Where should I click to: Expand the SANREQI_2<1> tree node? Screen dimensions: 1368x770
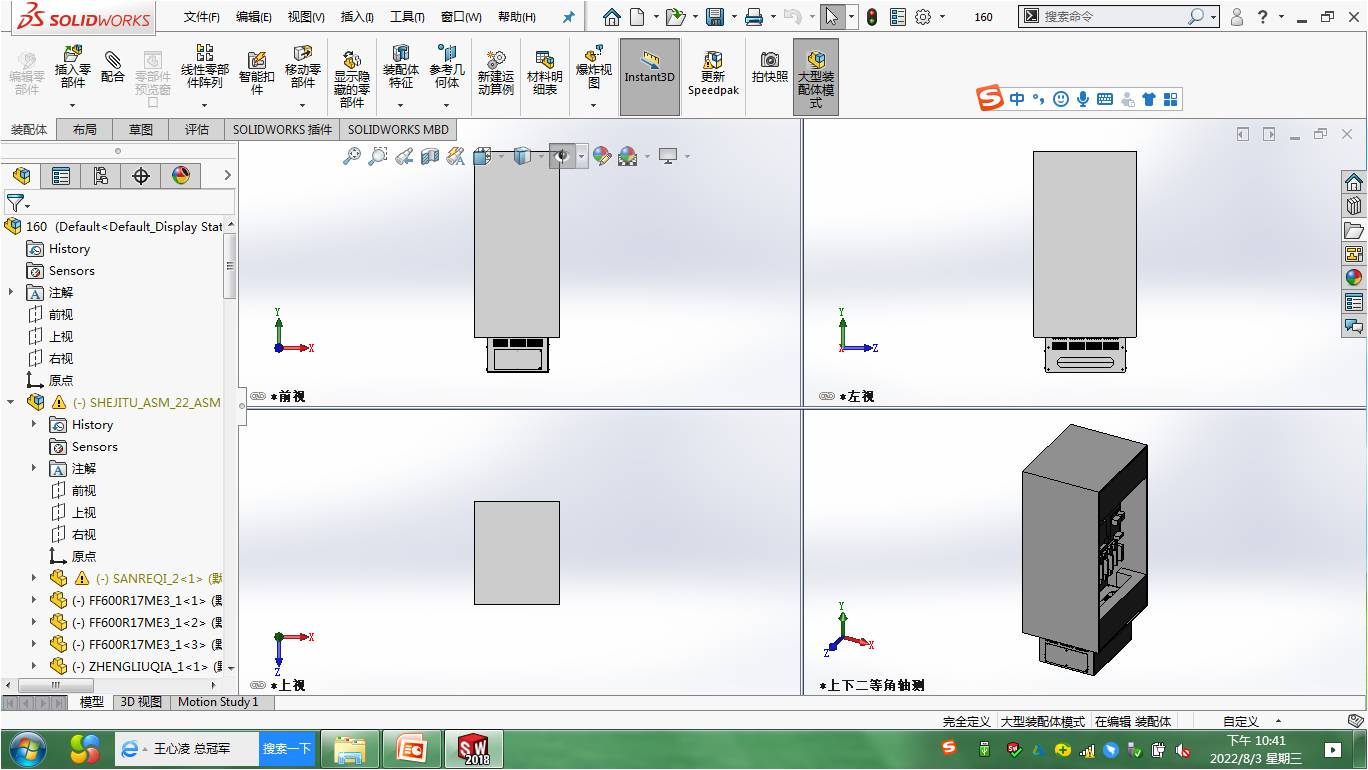pyautogui.click(x=34, y=578)
